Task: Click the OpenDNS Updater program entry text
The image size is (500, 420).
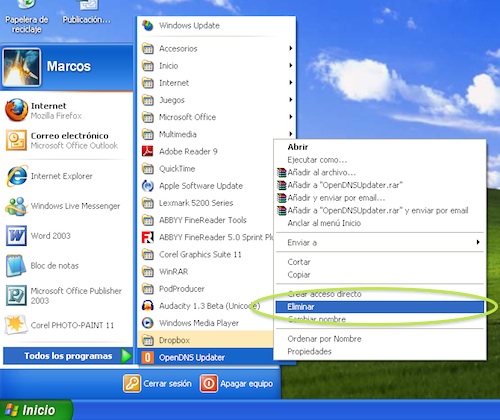Action: 192,357
